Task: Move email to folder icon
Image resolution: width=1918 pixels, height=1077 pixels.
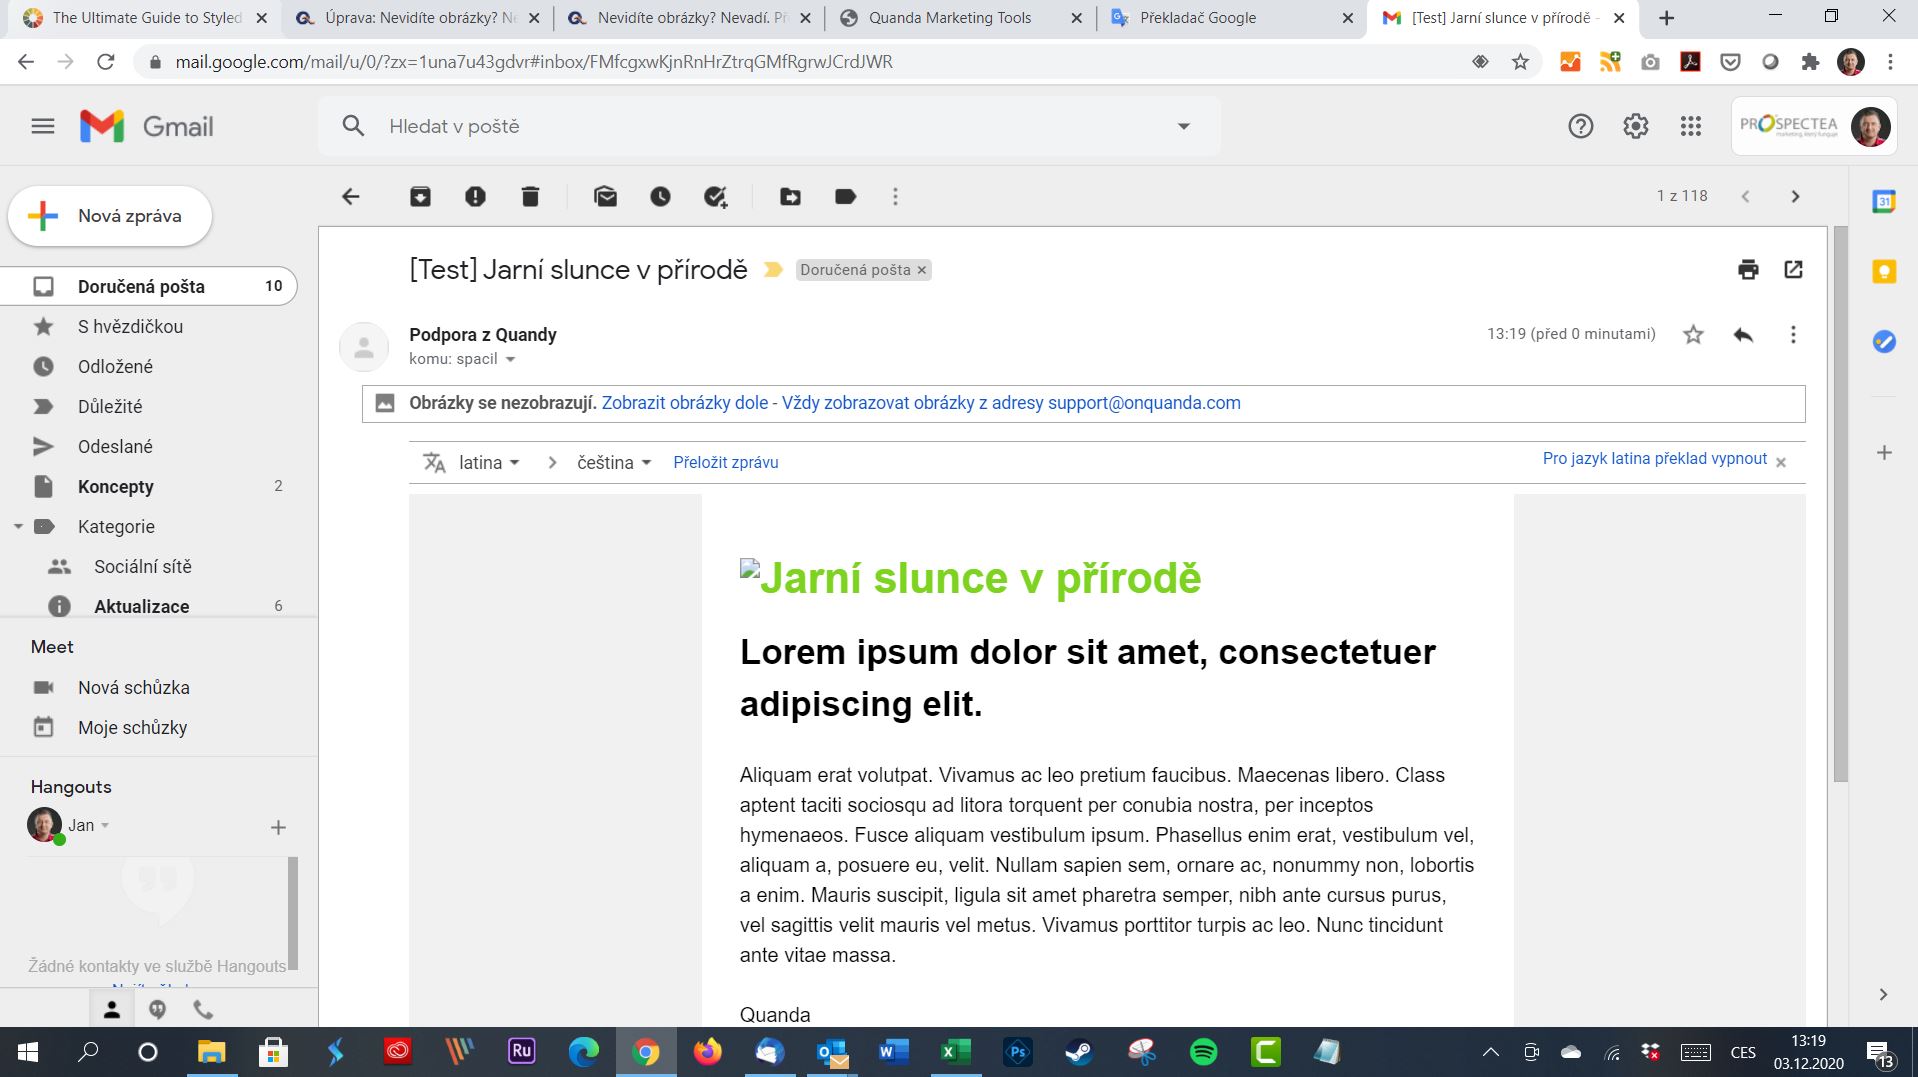Action: coord(790,197)
